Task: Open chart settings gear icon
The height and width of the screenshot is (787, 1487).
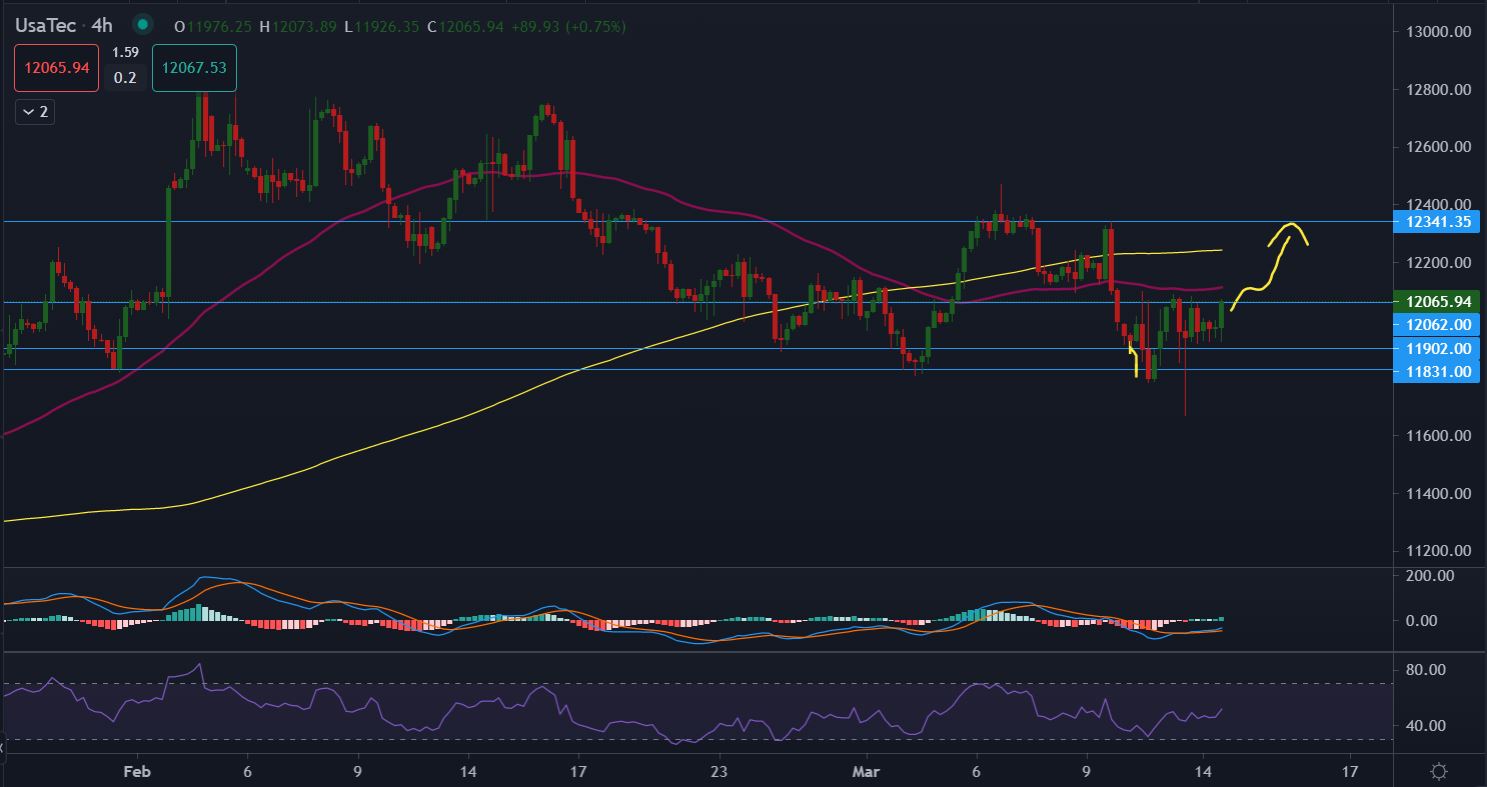Action: pos(1438,771)
